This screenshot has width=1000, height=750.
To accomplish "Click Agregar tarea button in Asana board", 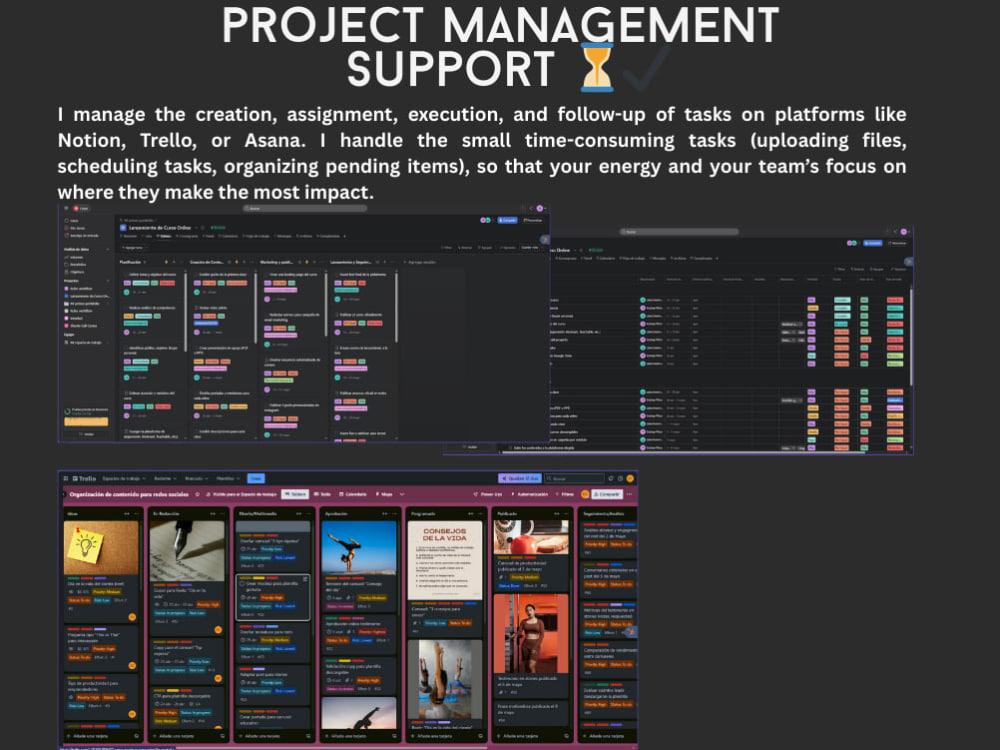I will coord(132,247).
